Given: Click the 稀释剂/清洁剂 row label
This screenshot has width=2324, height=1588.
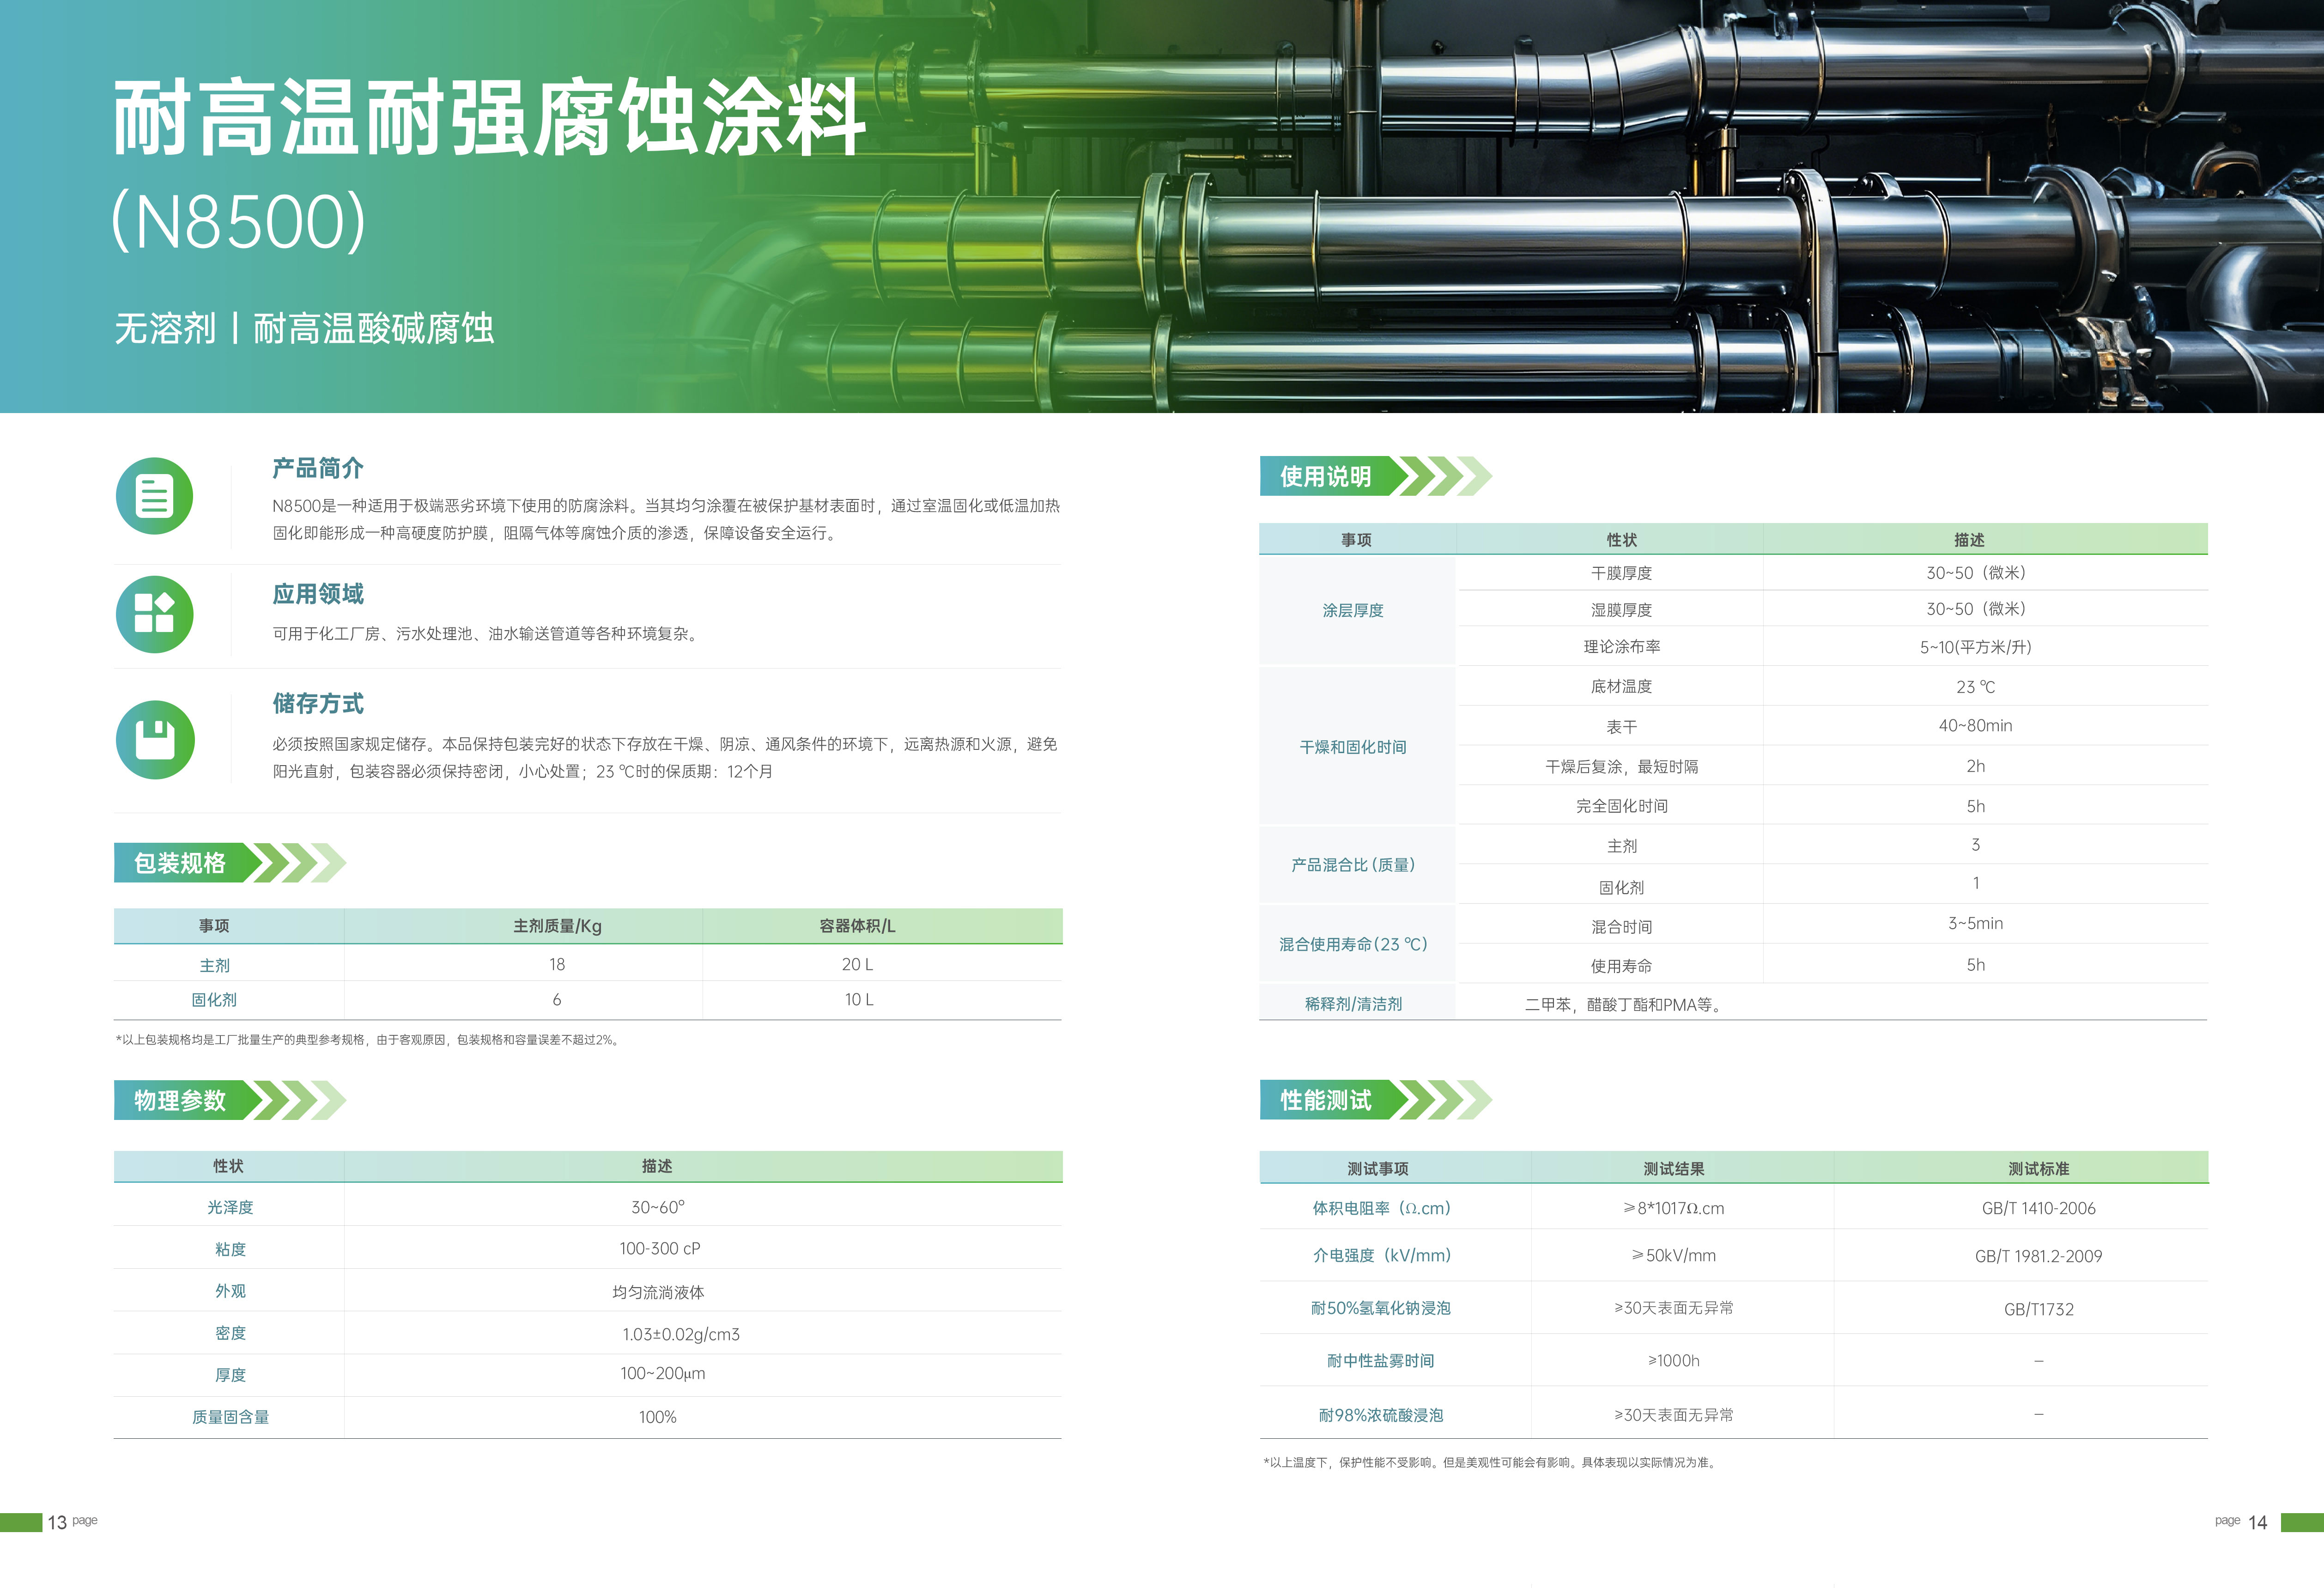Looking at the screenshot, I should point(1353,1004).
